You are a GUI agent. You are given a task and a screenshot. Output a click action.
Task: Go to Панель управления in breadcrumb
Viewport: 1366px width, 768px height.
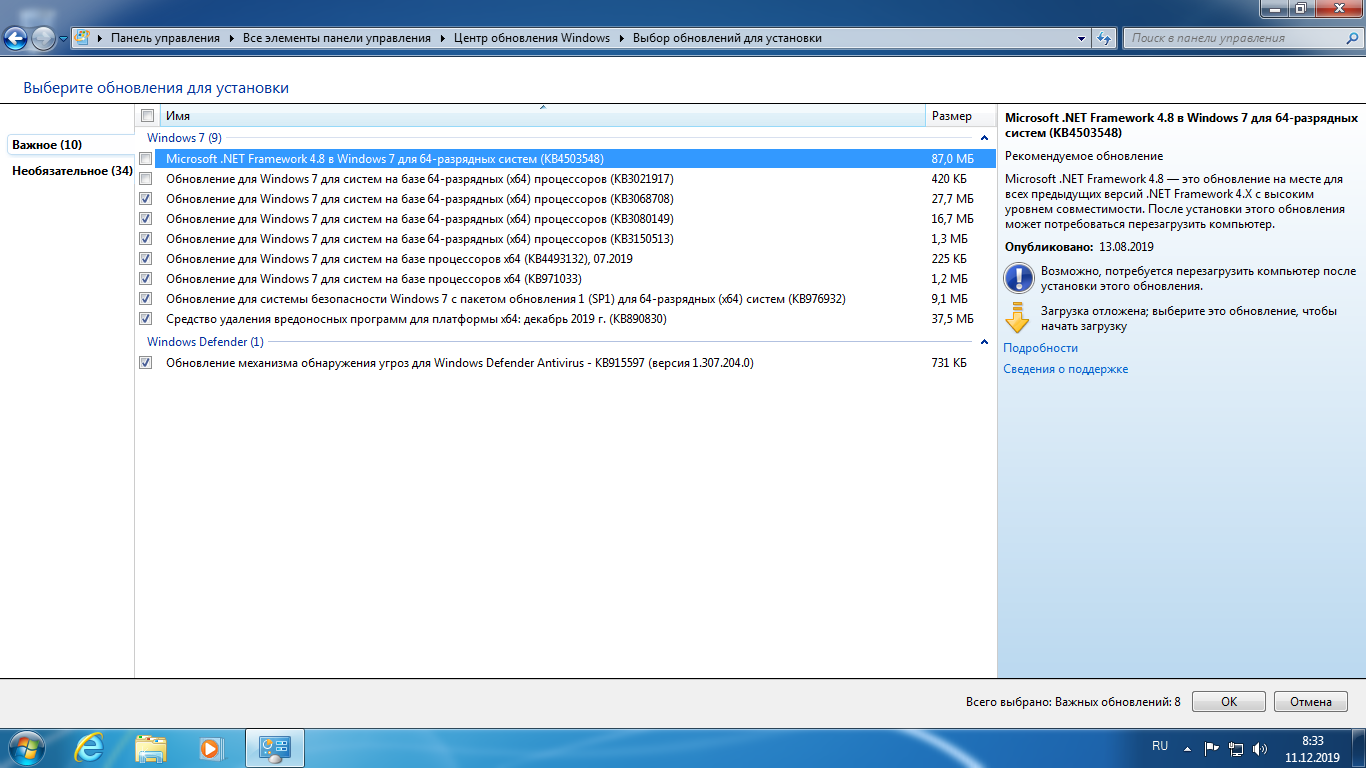tap(165, 38)
